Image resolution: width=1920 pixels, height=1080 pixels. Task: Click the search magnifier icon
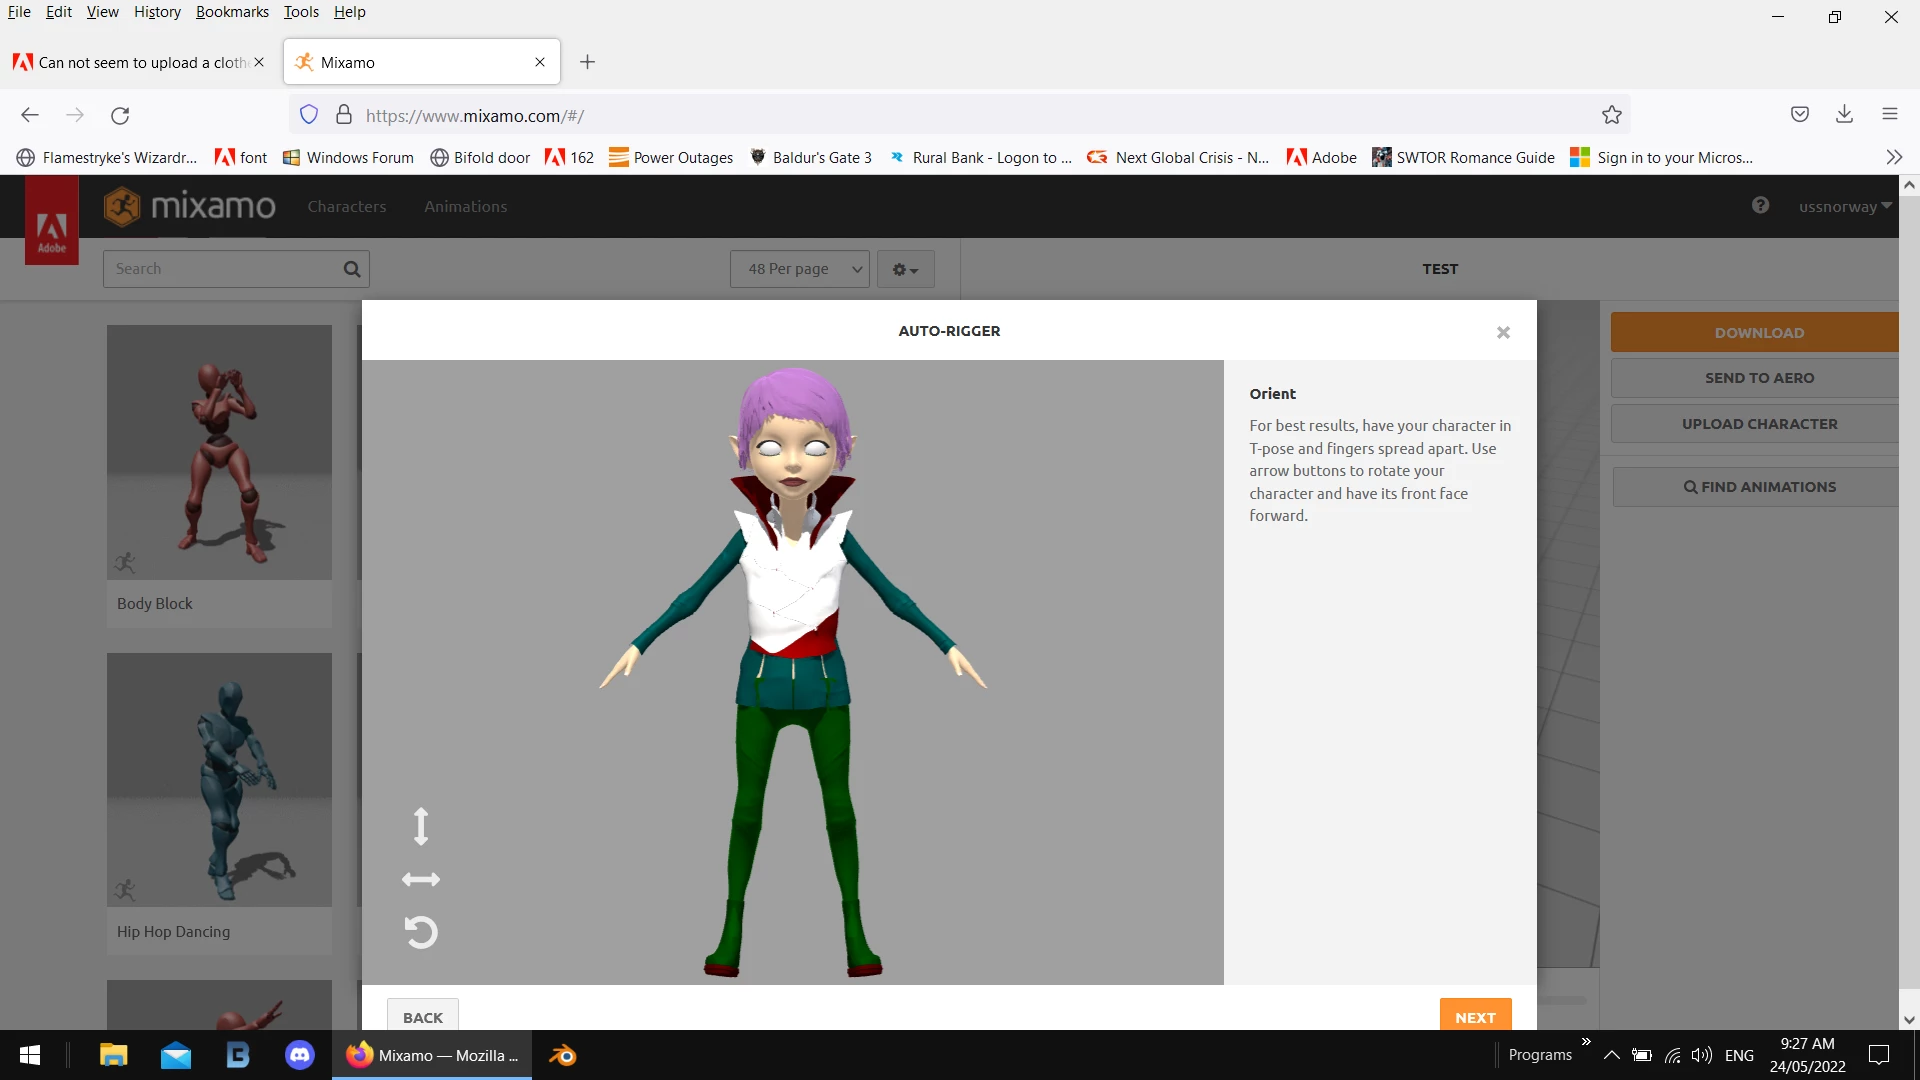(351, 269)
